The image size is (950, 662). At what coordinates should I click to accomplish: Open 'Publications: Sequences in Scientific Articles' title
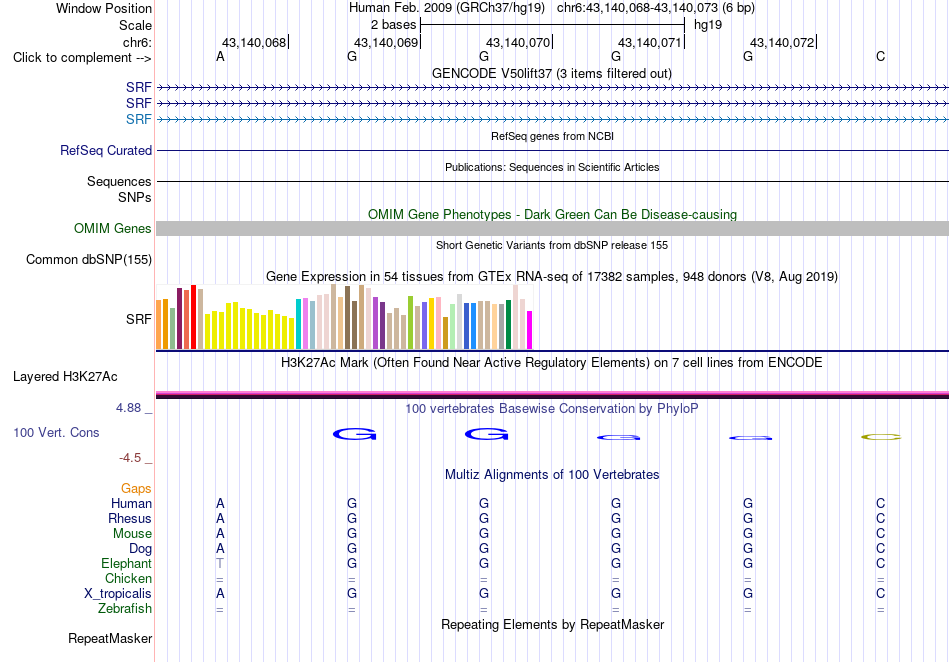552,167
